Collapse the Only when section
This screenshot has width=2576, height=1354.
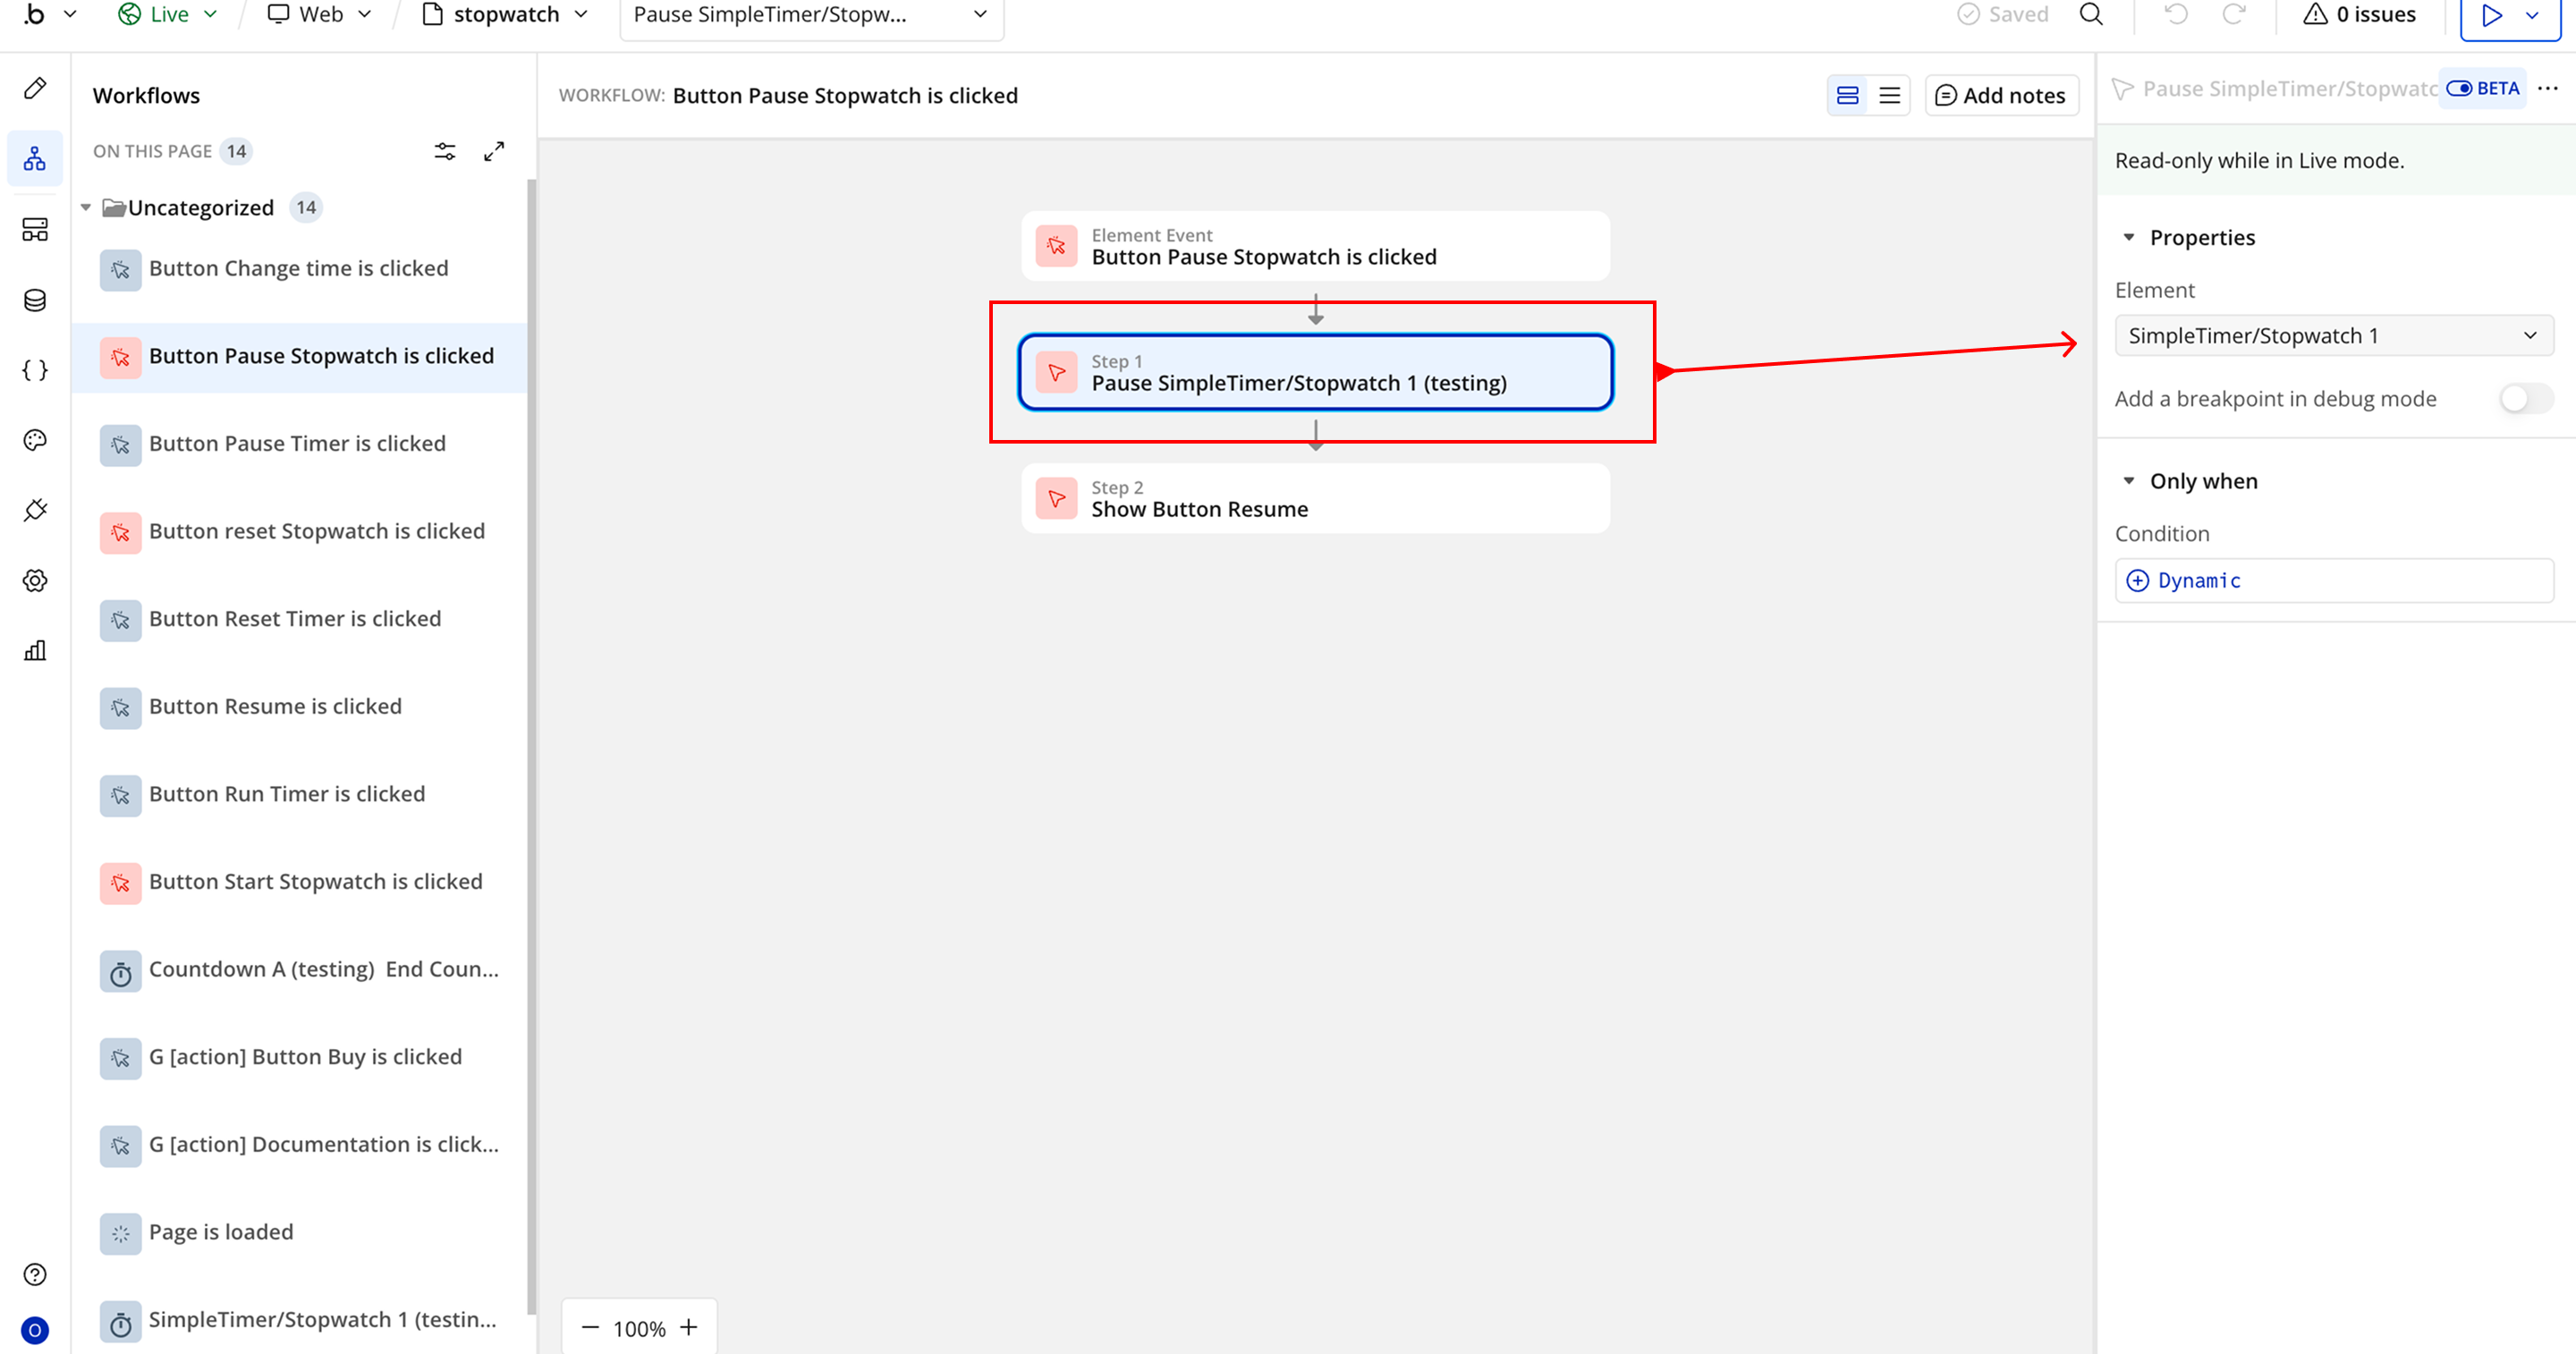(x=2129, y=481)
